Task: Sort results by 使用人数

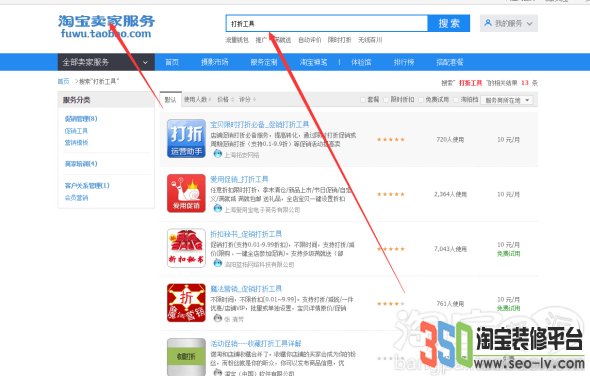Action: pyautogui.click(x=197, y=99)
